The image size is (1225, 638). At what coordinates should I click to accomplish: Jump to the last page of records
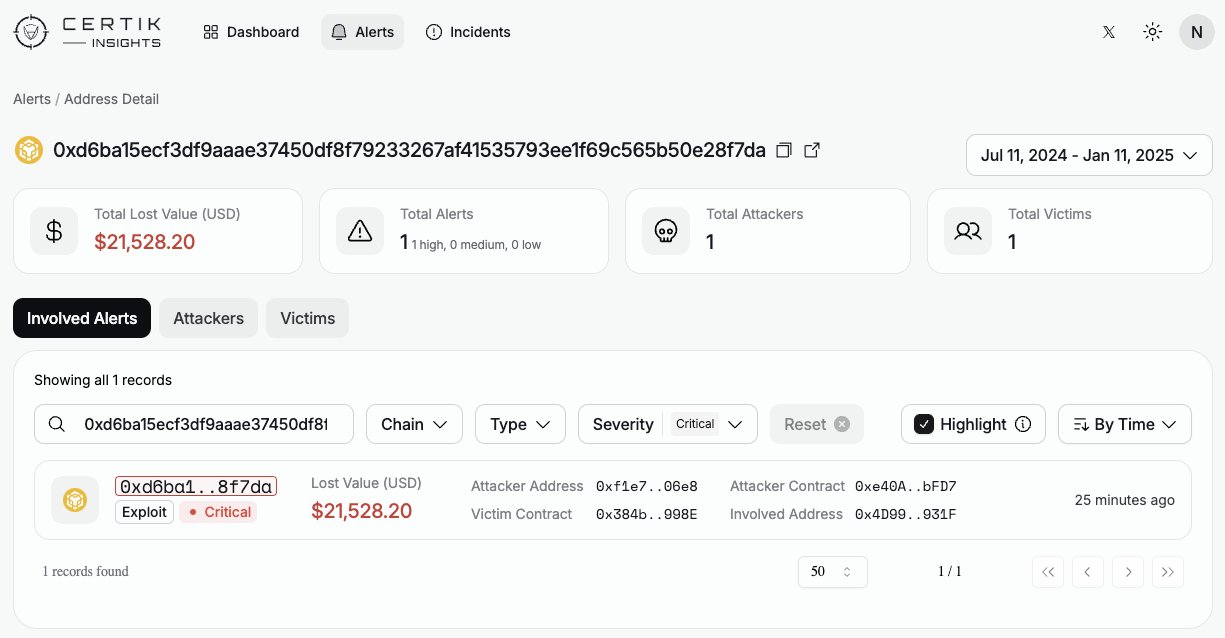coord(1168,572)
